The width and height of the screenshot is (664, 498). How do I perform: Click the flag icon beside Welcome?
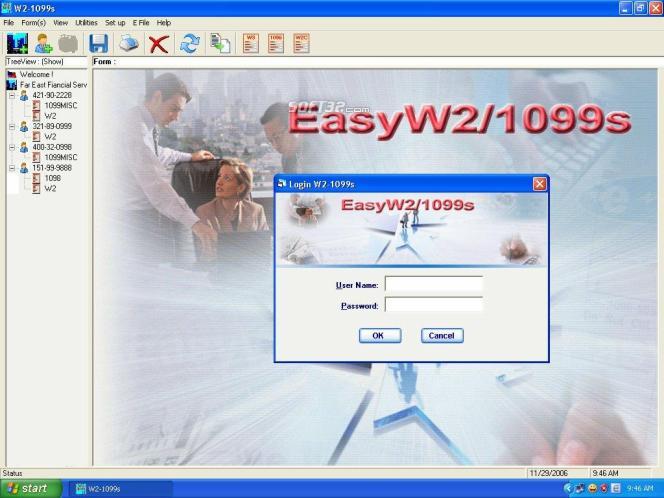click(12, 75)
